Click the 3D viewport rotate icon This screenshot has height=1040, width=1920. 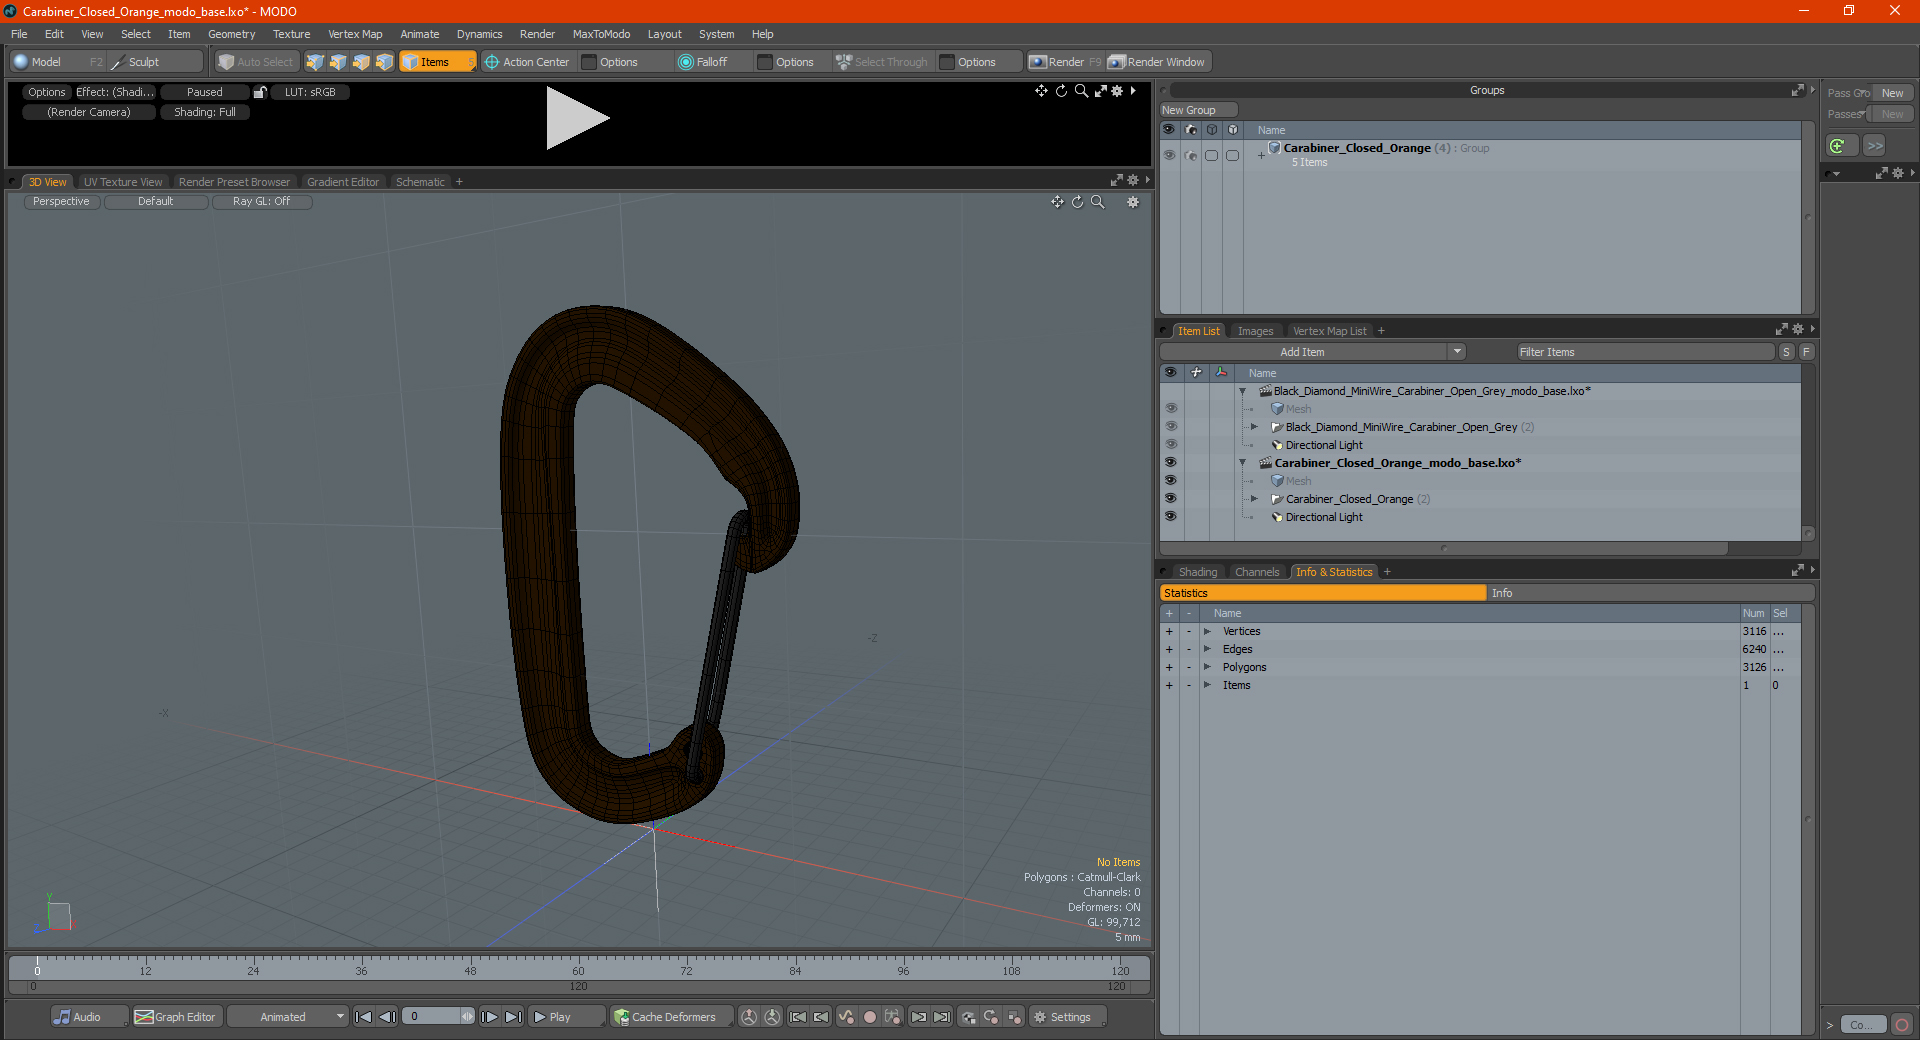click(1077, 202)
